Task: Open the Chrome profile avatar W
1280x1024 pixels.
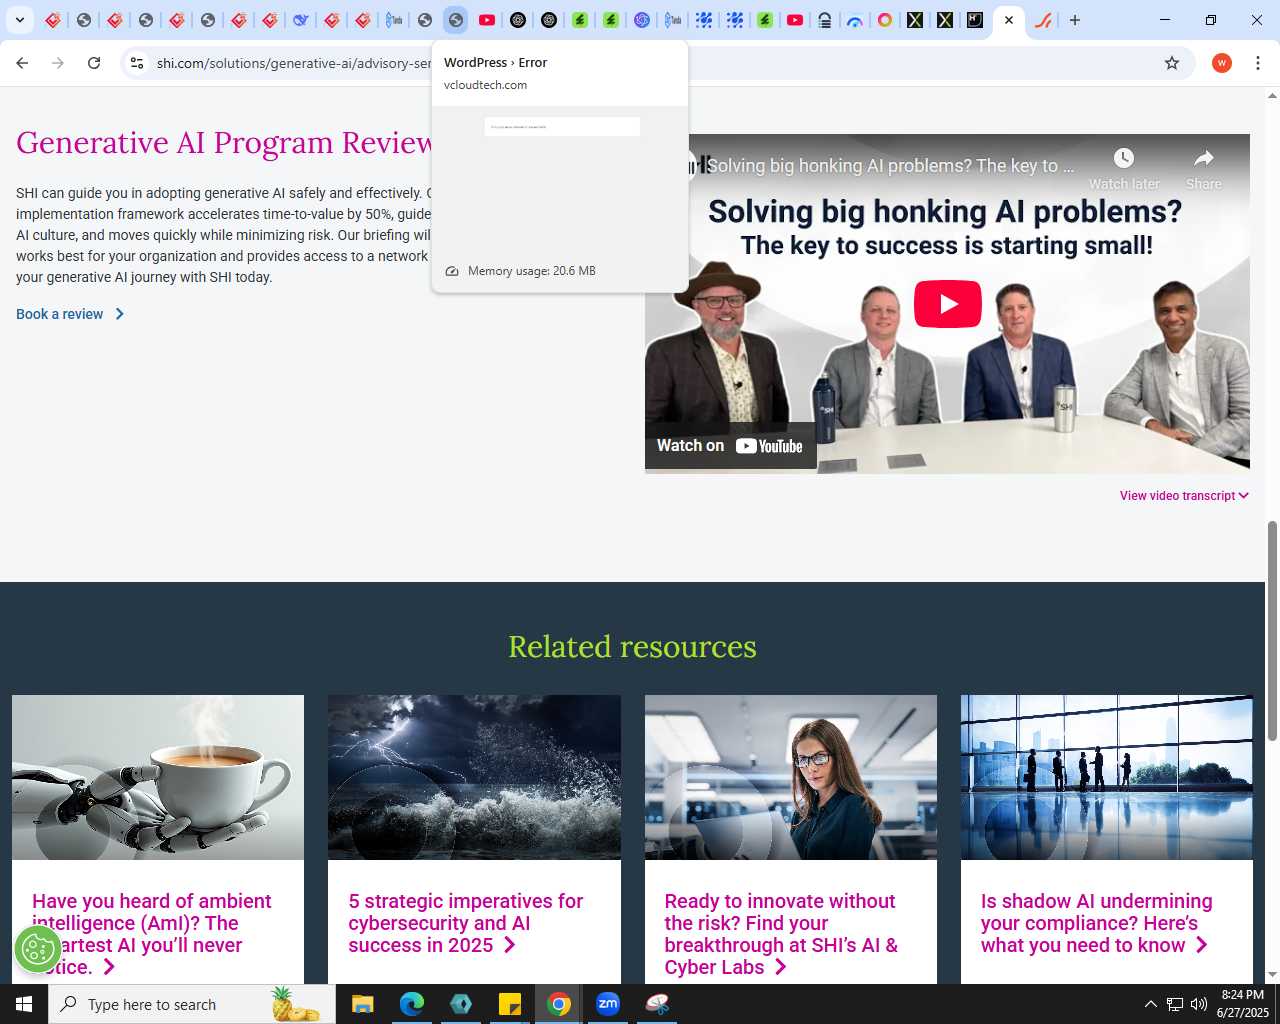Action: coord(1221,63)
